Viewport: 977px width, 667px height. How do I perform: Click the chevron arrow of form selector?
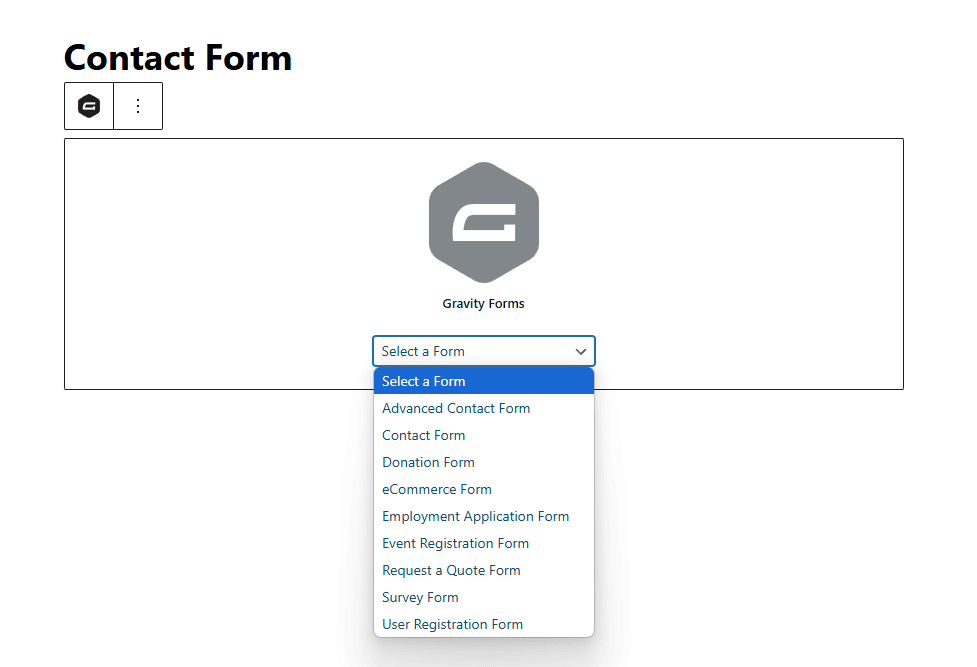click(x=581, y=352)
